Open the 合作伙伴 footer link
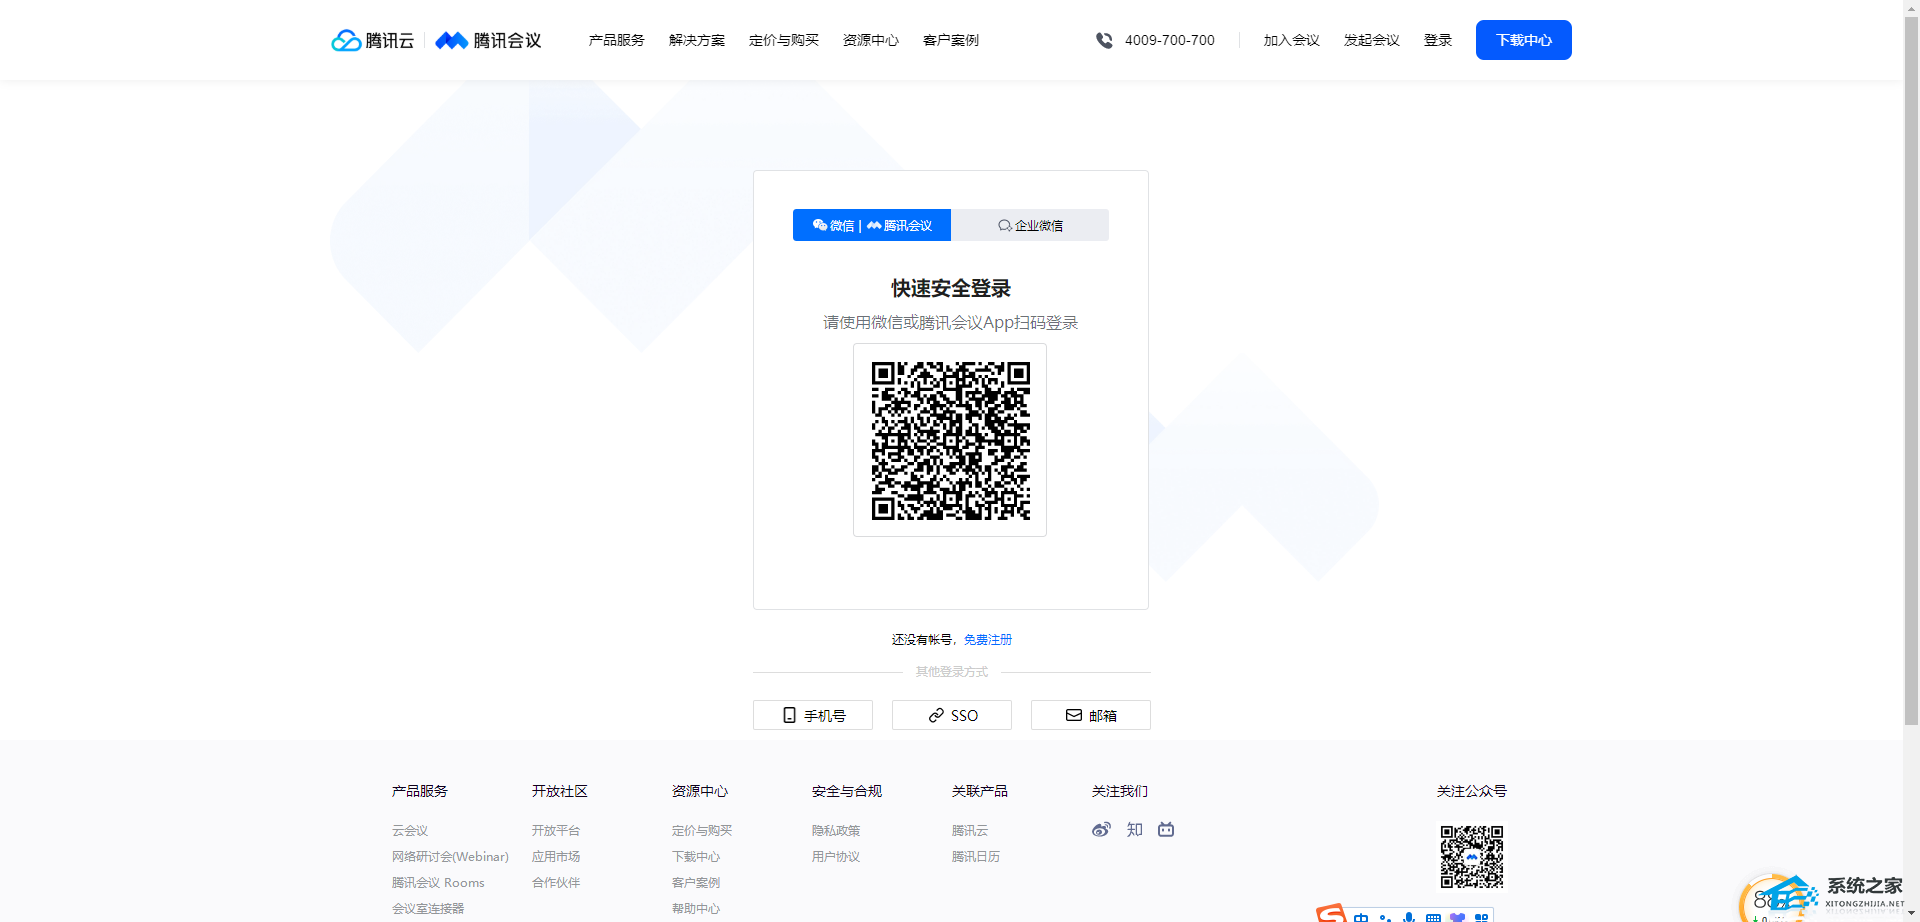This screenshot has width=1920, height=922. coord(556,883)
